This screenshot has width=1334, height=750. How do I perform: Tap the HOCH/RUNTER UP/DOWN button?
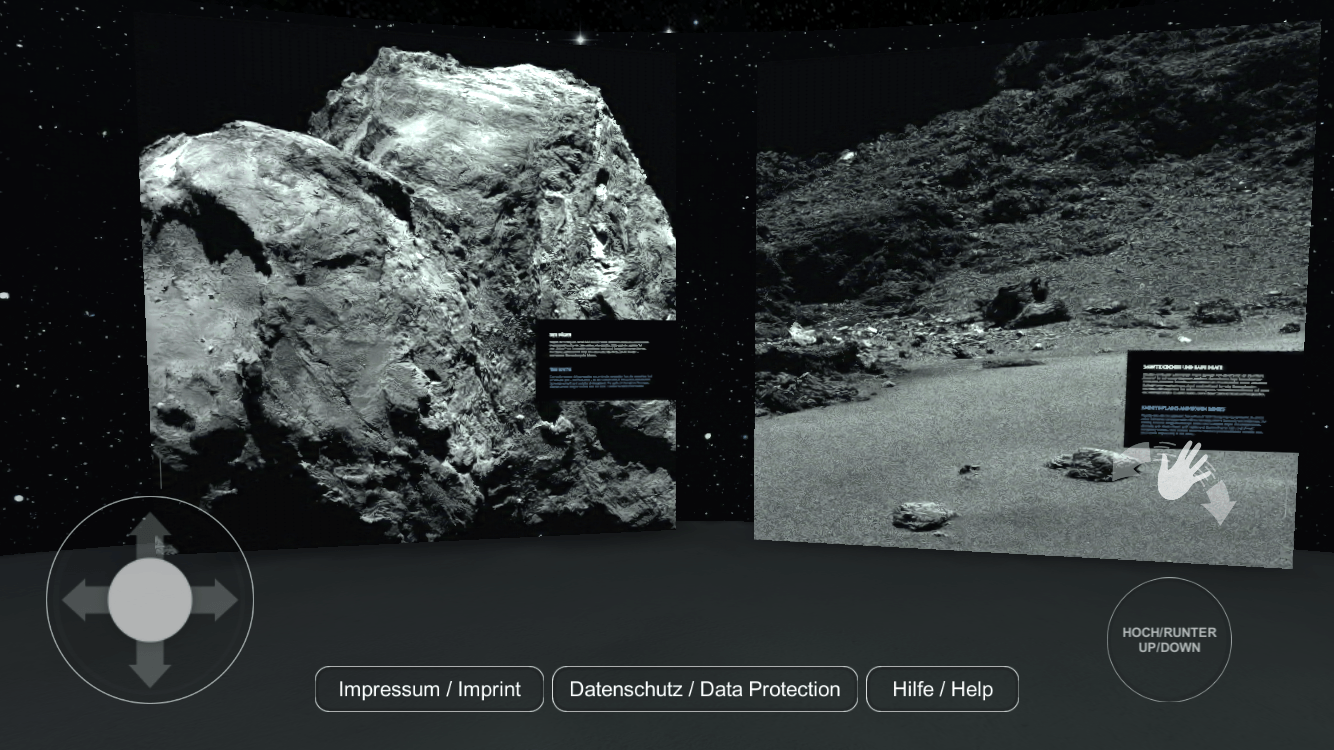(x=1169, y=640)
